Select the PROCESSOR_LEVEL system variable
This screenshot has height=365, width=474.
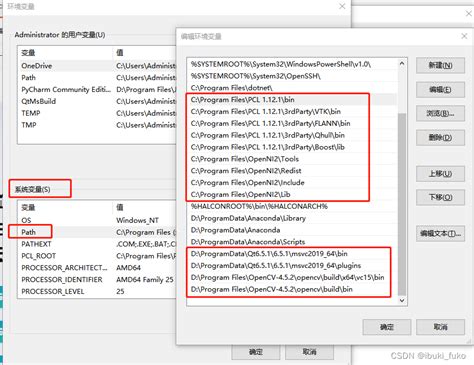pos(97,291)
